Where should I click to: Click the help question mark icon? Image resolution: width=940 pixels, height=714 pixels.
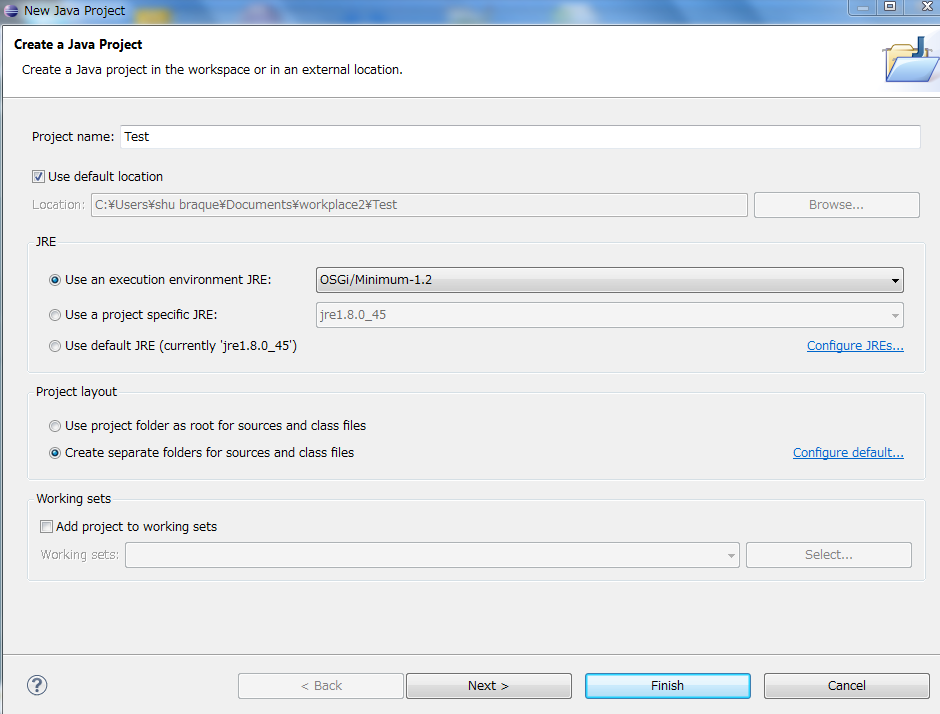pos(36,685)
